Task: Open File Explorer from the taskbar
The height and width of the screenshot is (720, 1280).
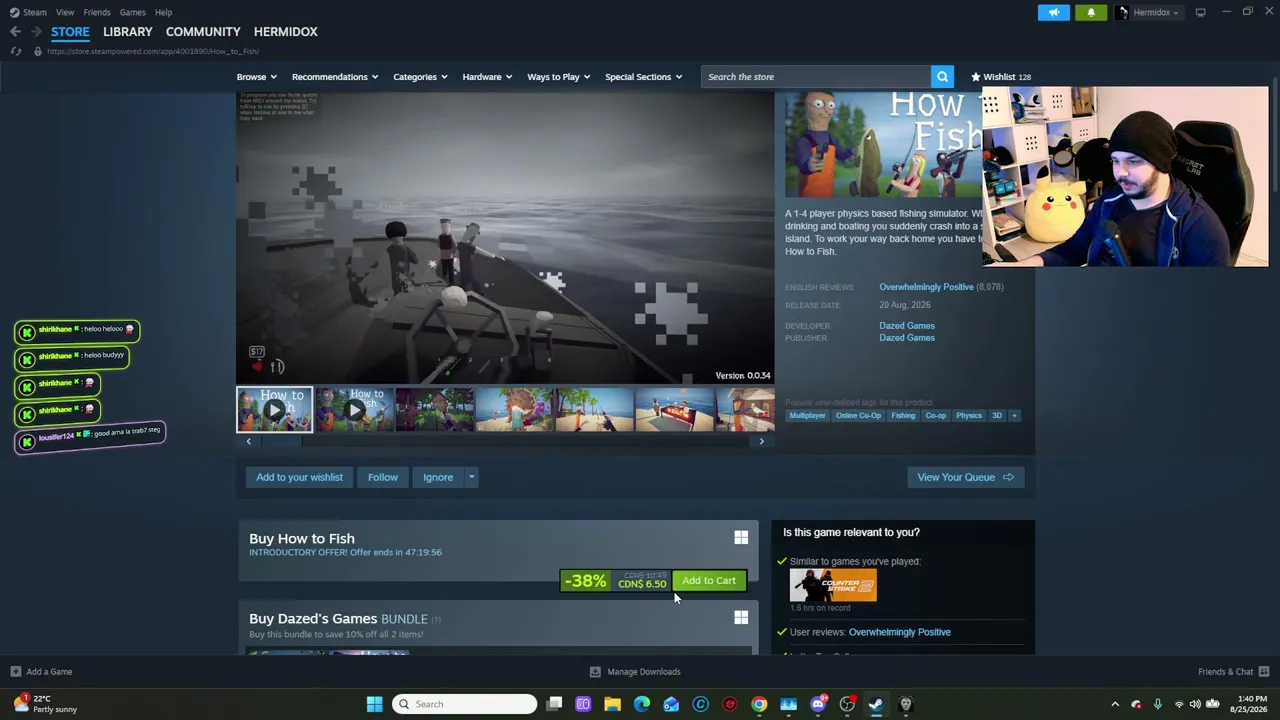Action: coord(612,704)
